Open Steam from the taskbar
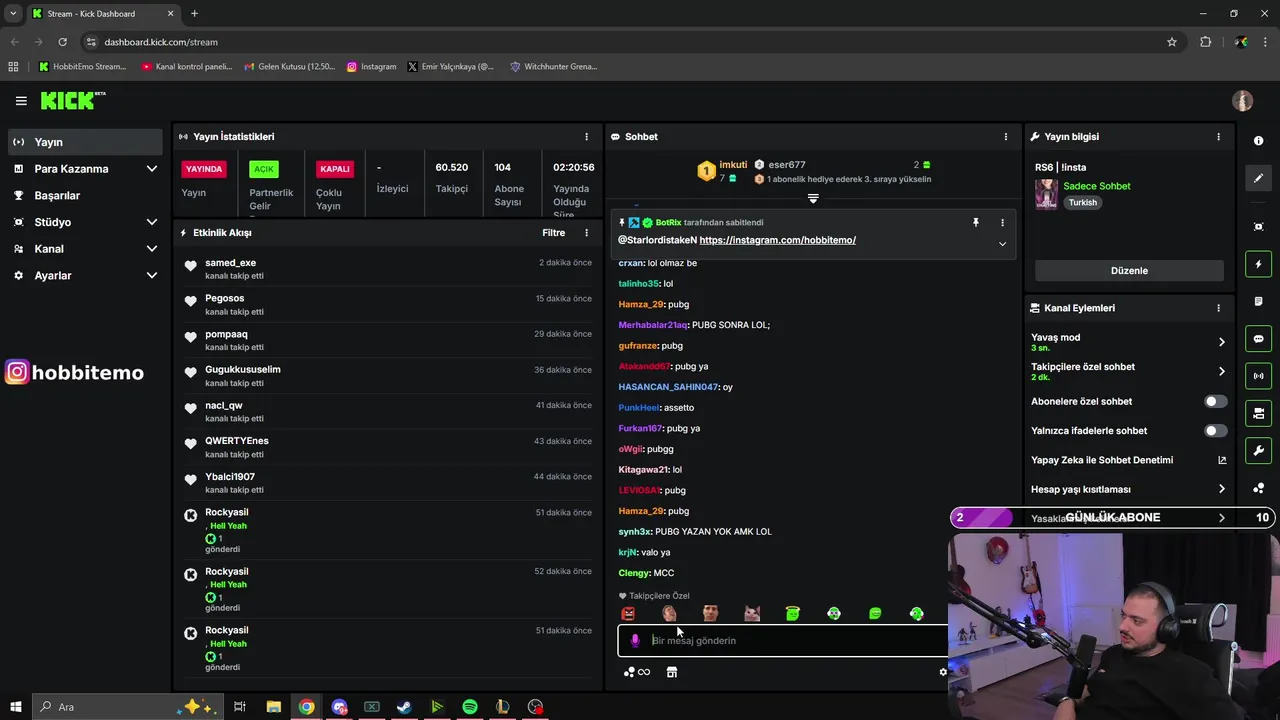 (404, 707)
